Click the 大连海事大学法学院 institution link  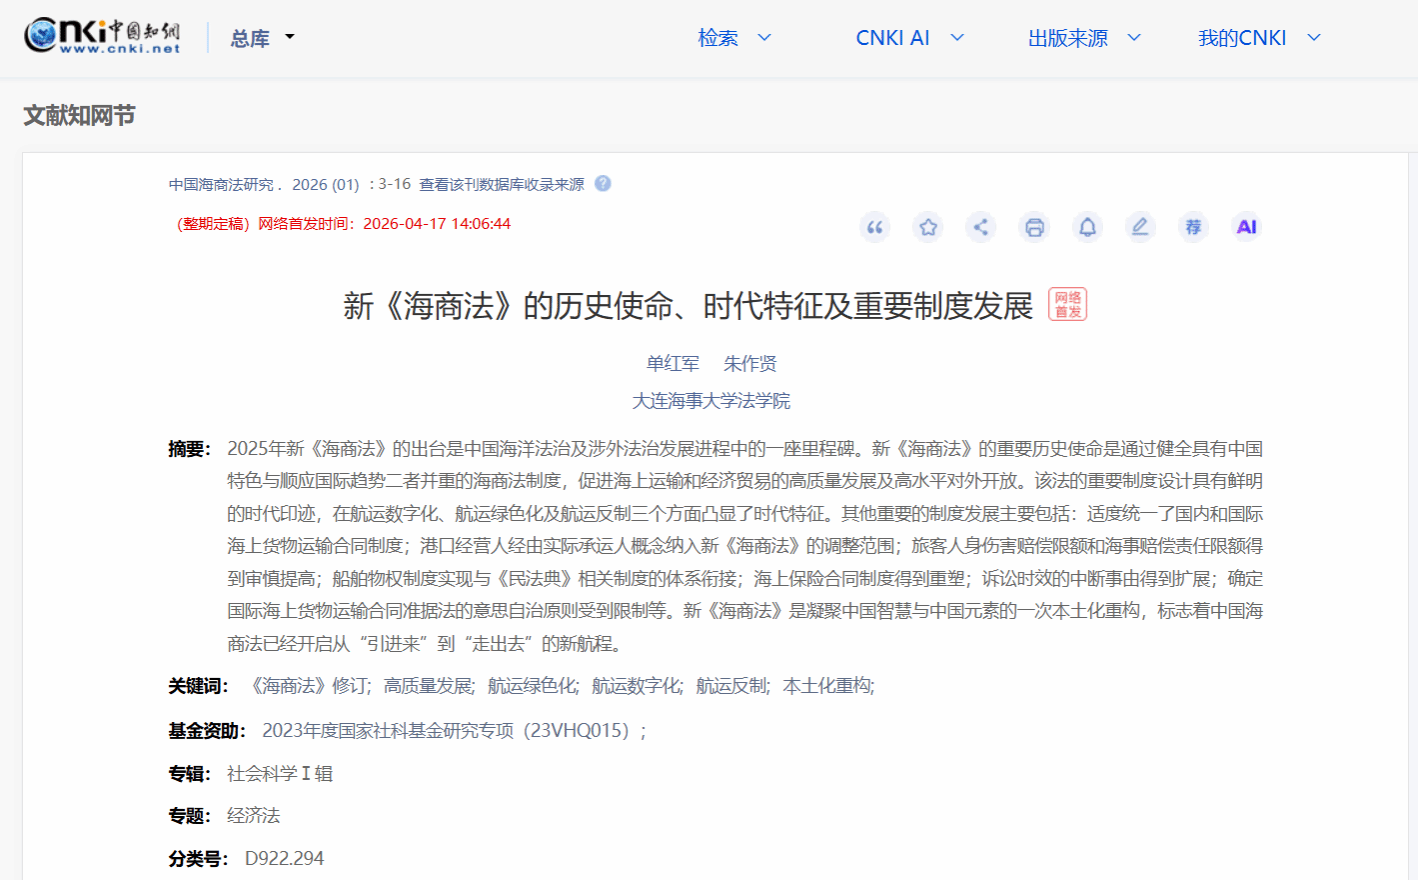tap(711, 401)
